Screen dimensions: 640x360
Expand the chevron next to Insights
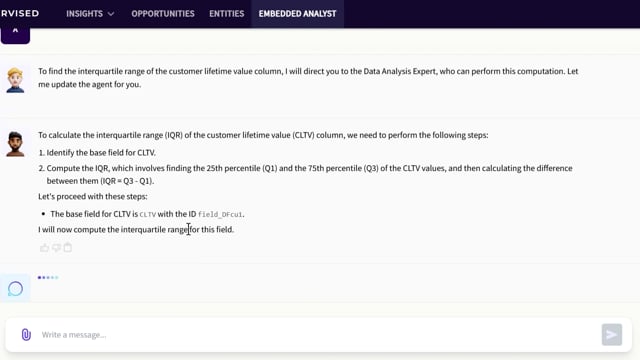coord(111,14)
